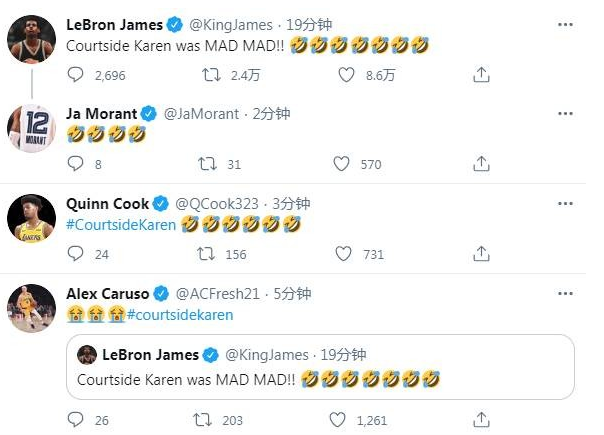This screenshot has height=435, width=604.
Task: Reply to LeBron James's top tweet
Action: point(77,74)
